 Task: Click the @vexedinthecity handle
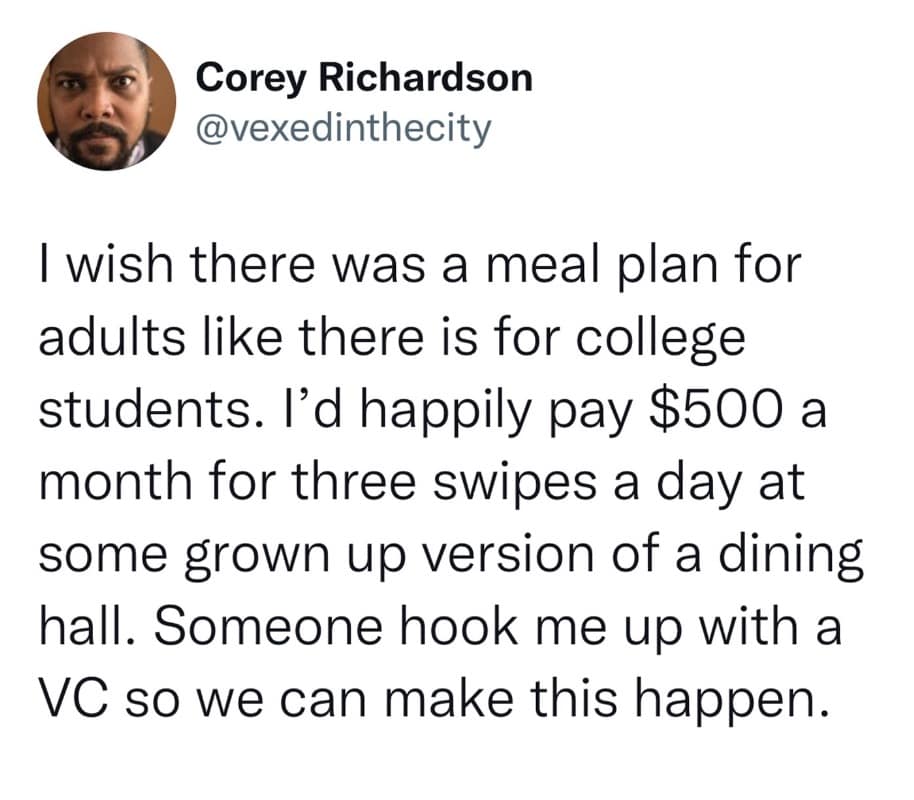click(x=345, y=128)
